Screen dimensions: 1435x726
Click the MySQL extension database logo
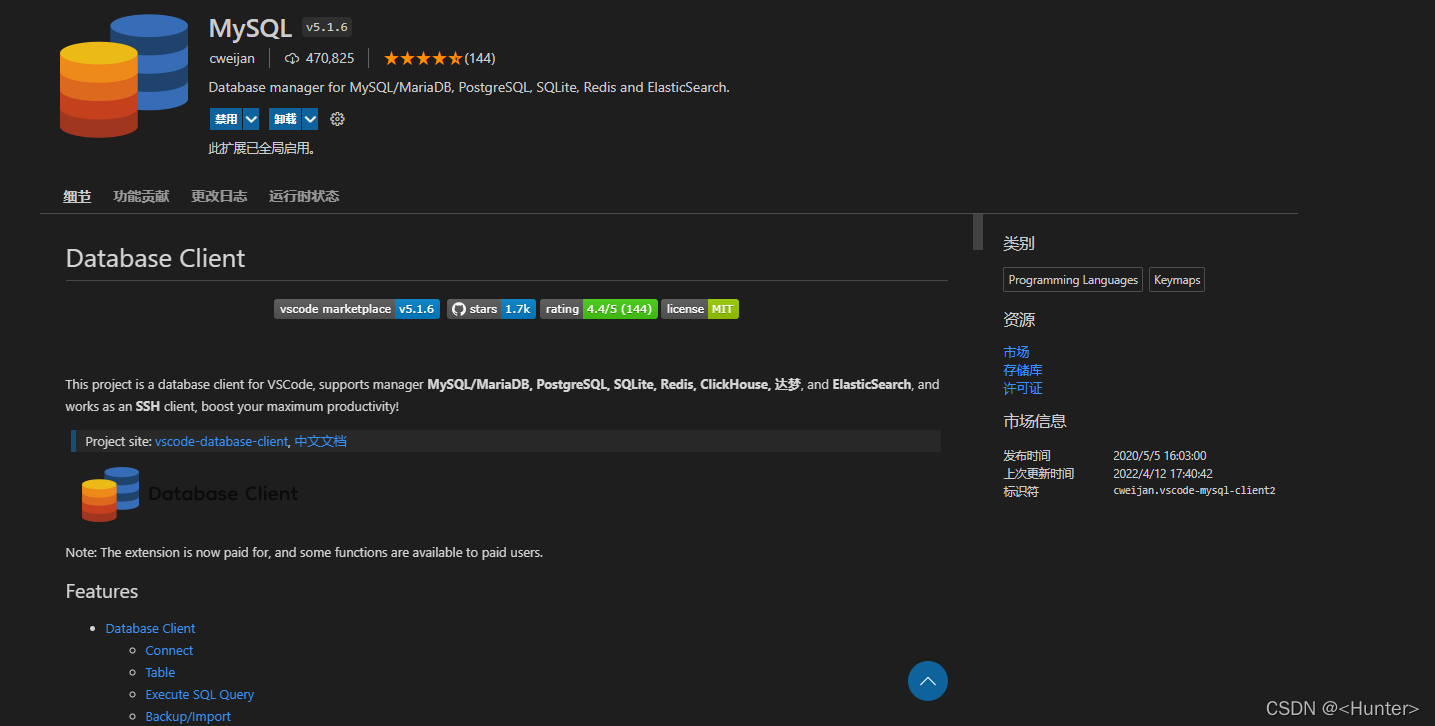(124, 76)
